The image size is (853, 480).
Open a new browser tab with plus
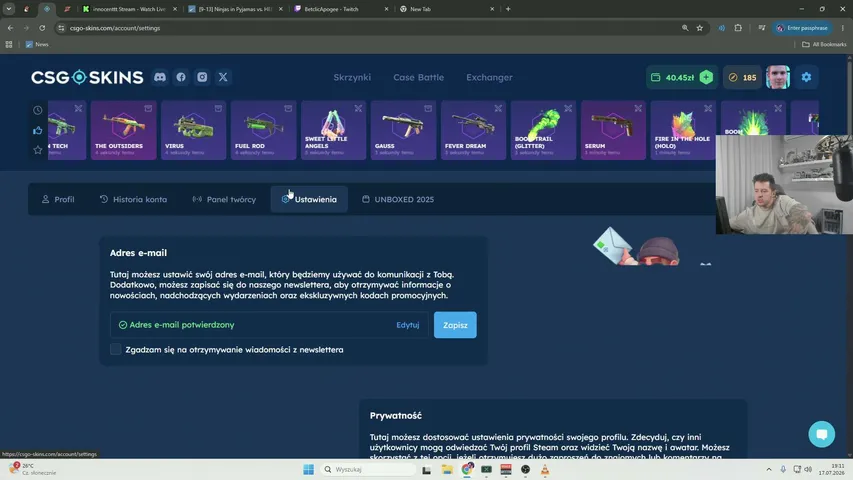pyautogui.click(x=508, y=9)
